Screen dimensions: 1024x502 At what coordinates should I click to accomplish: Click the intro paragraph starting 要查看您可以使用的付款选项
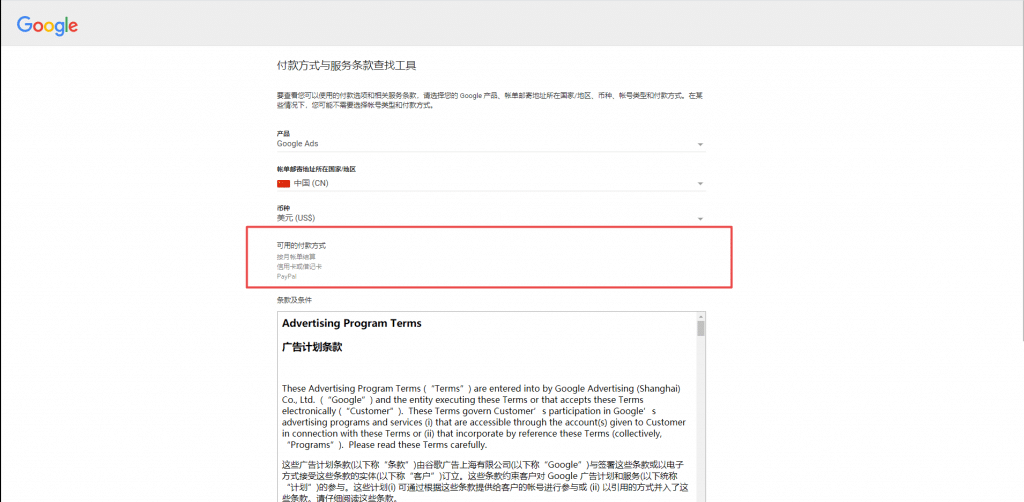(x=490, y=100)
